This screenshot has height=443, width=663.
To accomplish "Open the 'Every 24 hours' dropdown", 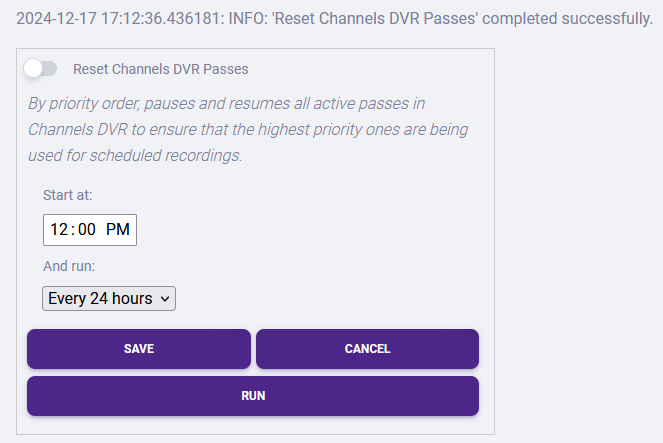I will [x=109, y=298].
